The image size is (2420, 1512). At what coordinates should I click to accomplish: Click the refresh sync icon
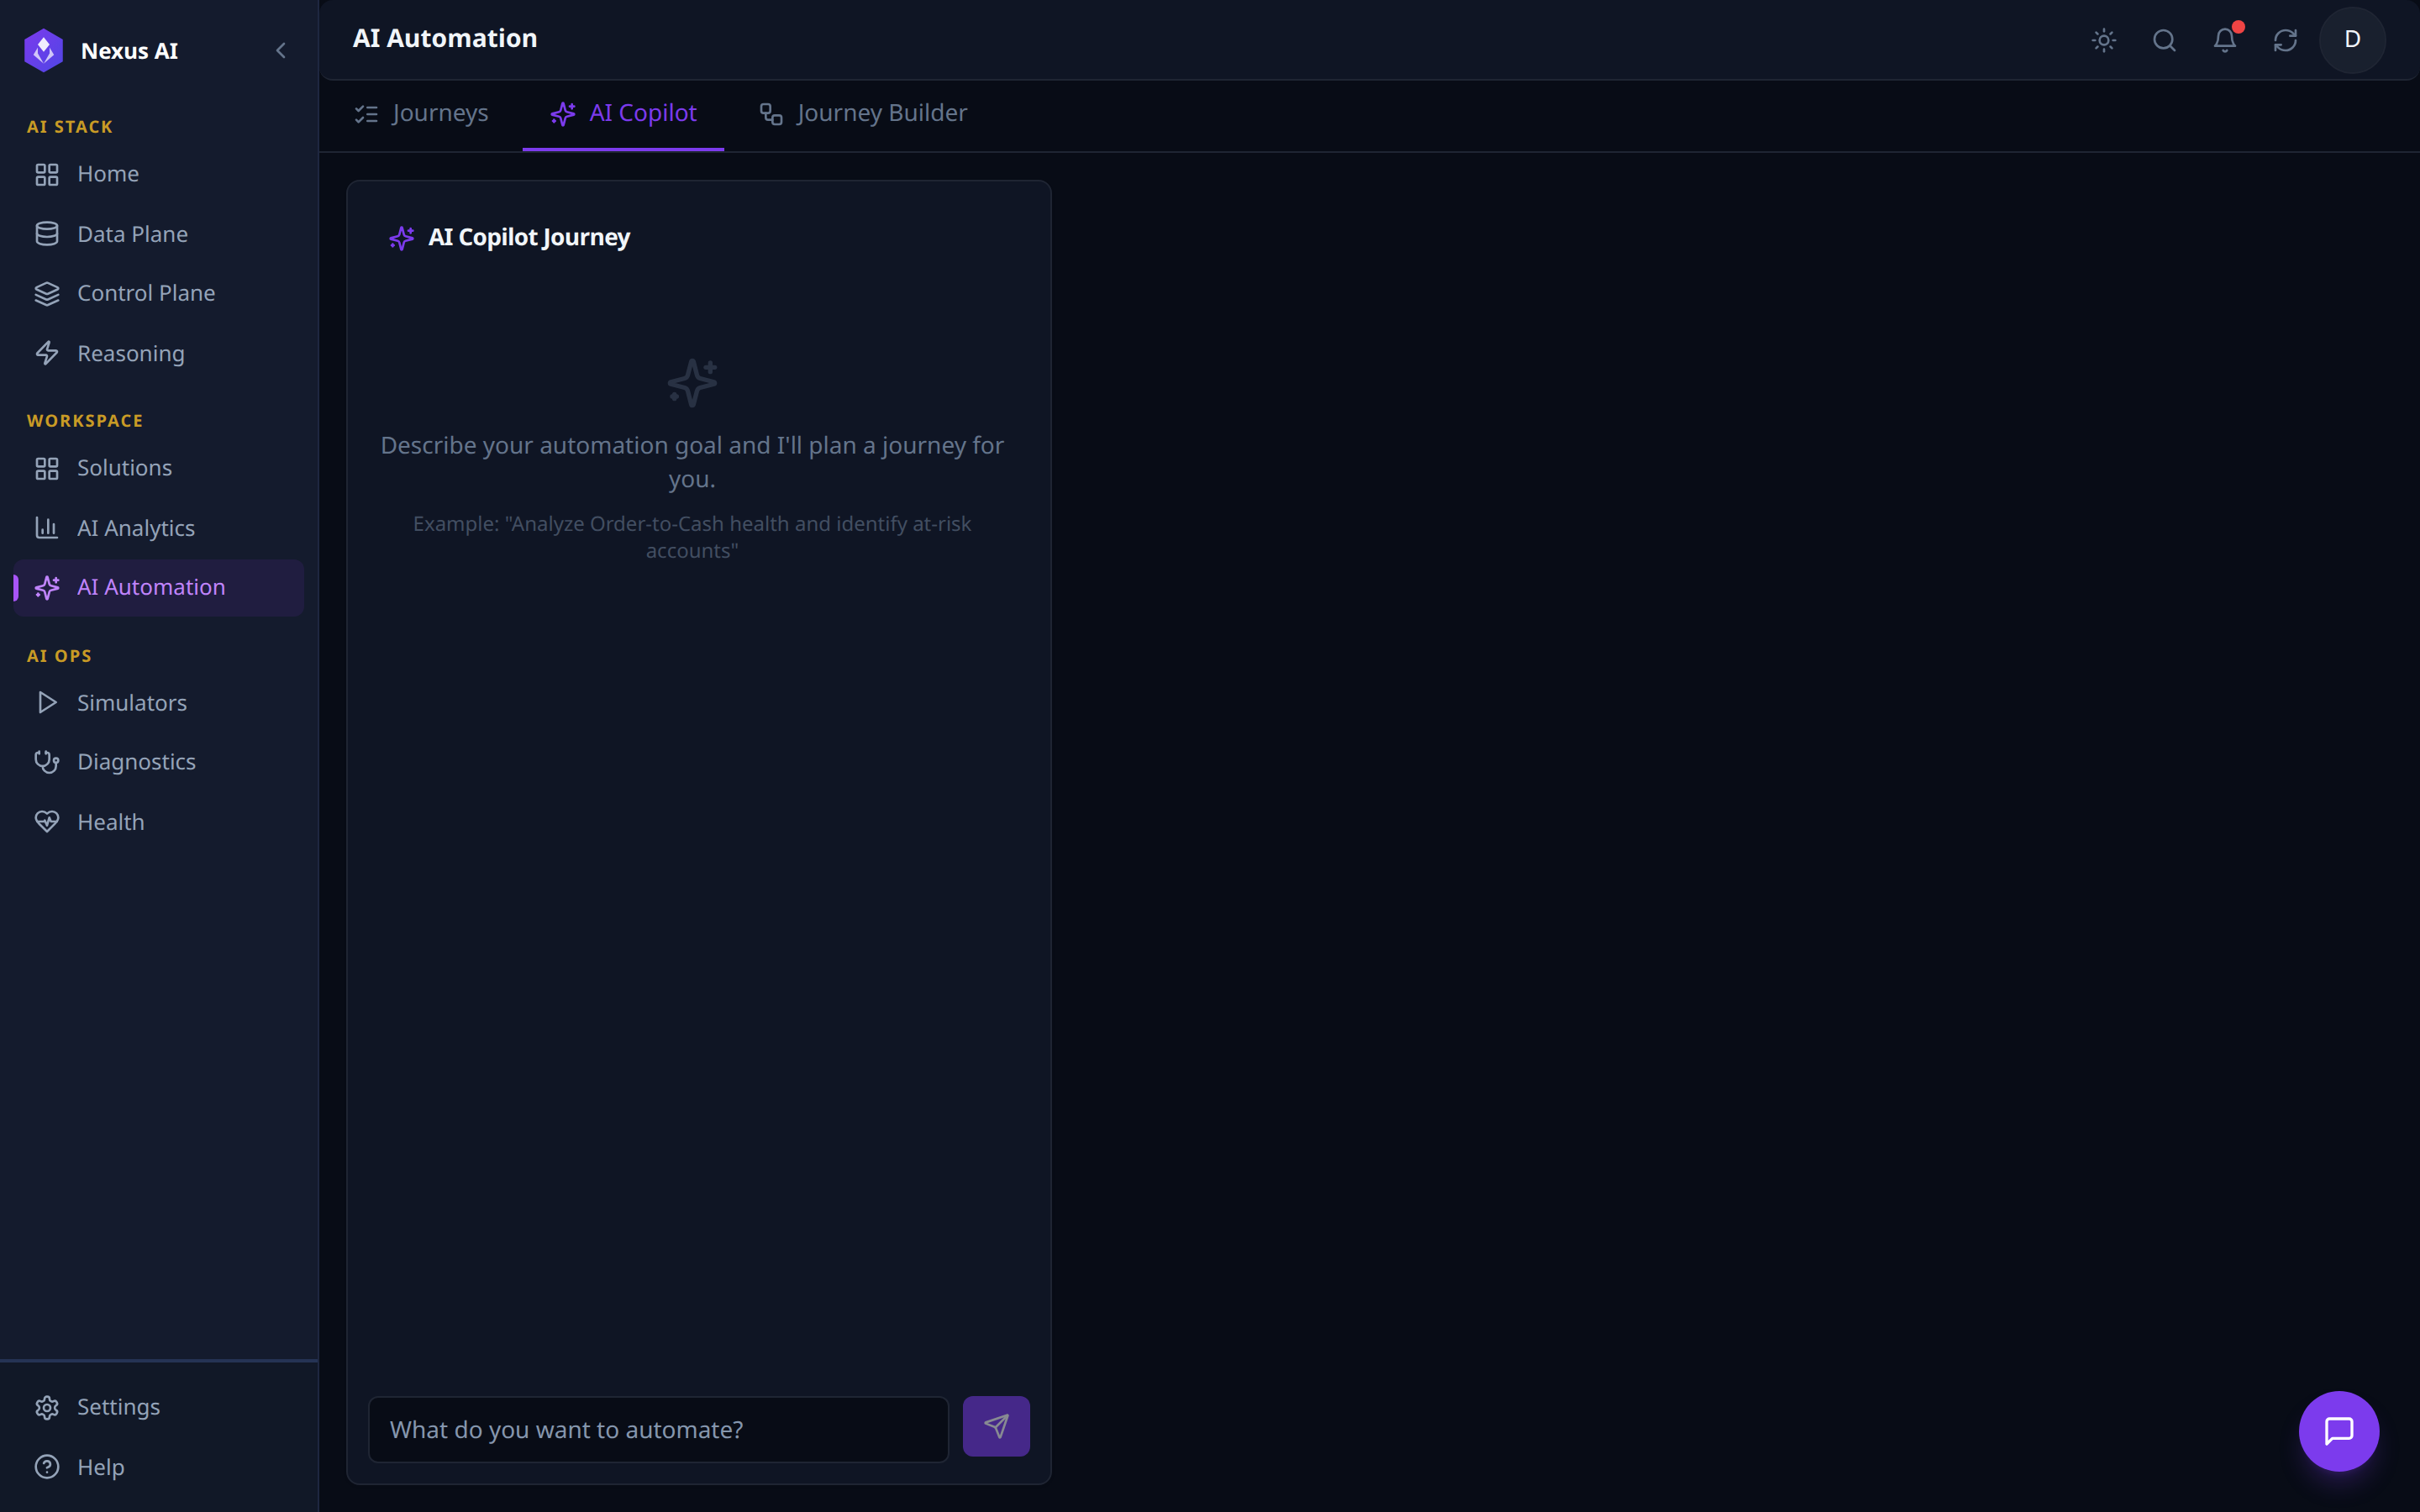[2285, 40]
